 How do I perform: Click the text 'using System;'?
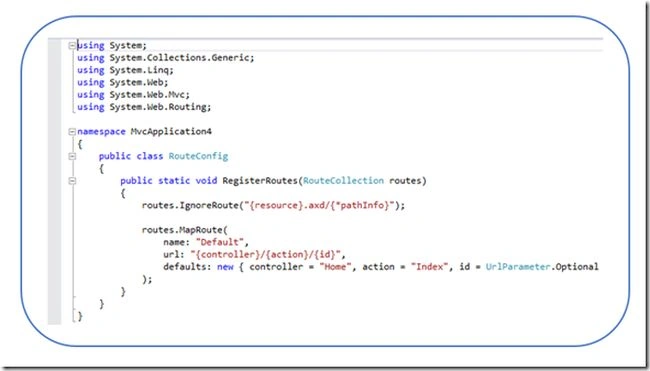point(112,45)
